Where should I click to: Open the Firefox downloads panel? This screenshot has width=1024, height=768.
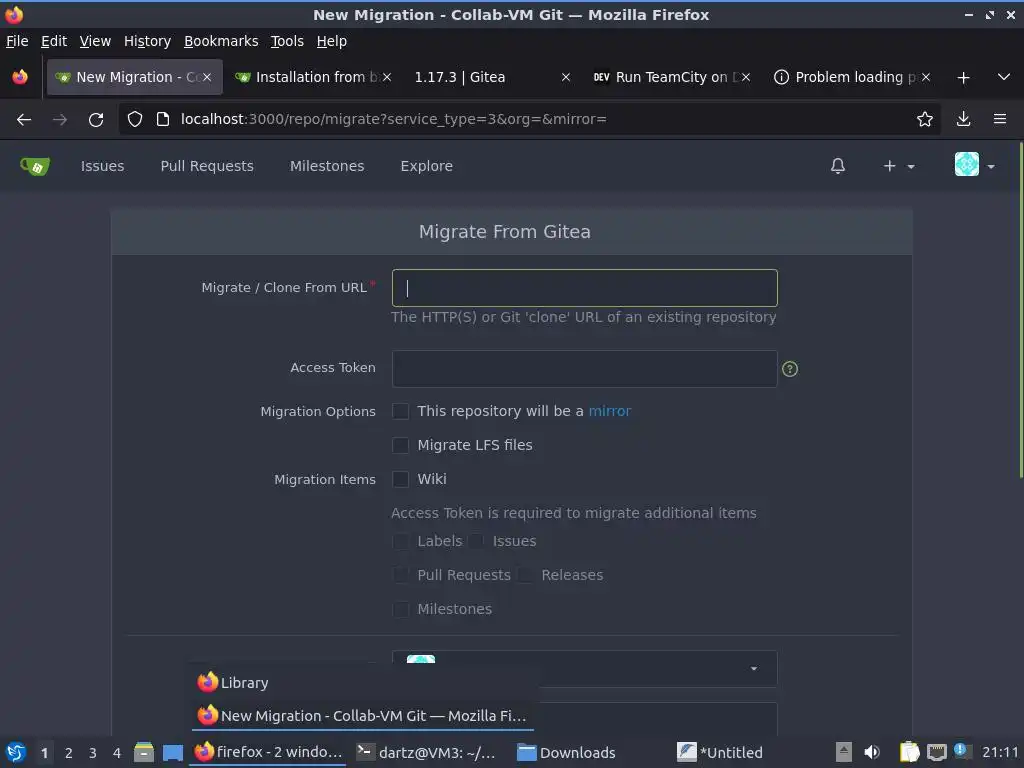pos(963,120)
